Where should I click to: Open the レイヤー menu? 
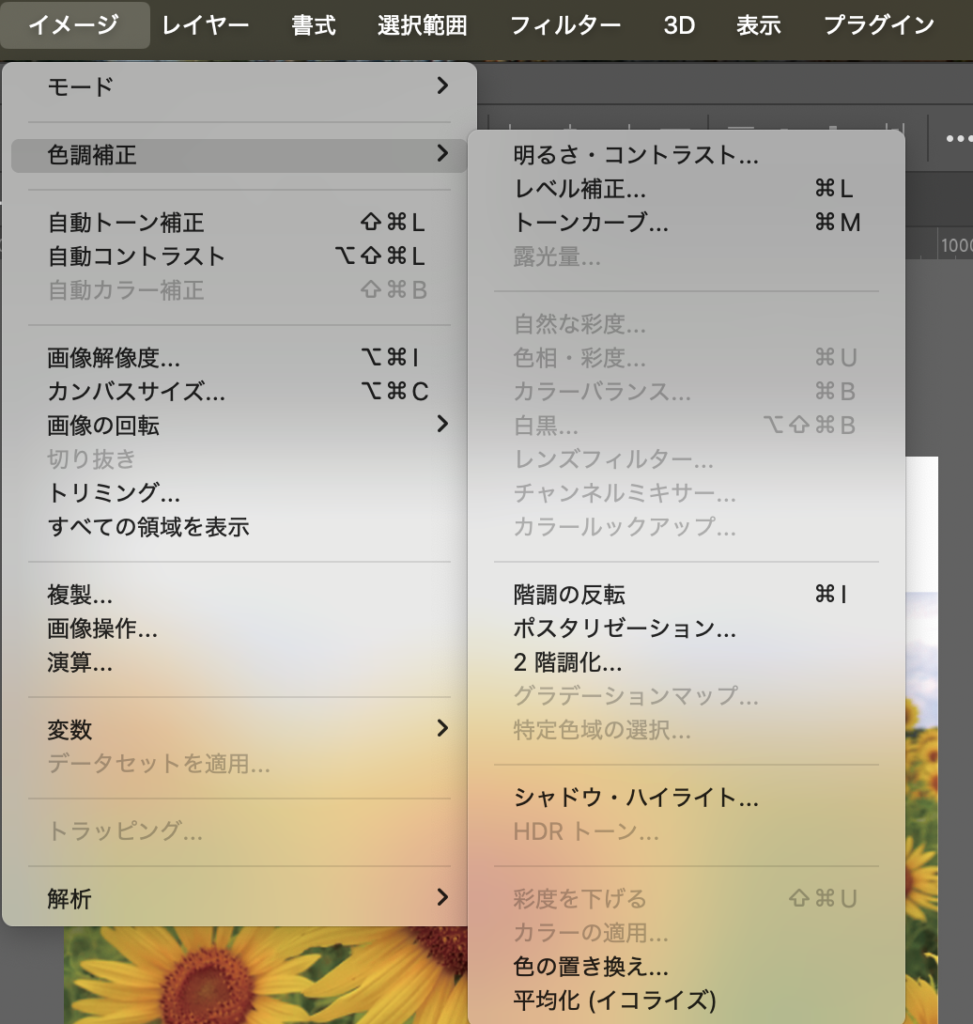pos(205,25)
